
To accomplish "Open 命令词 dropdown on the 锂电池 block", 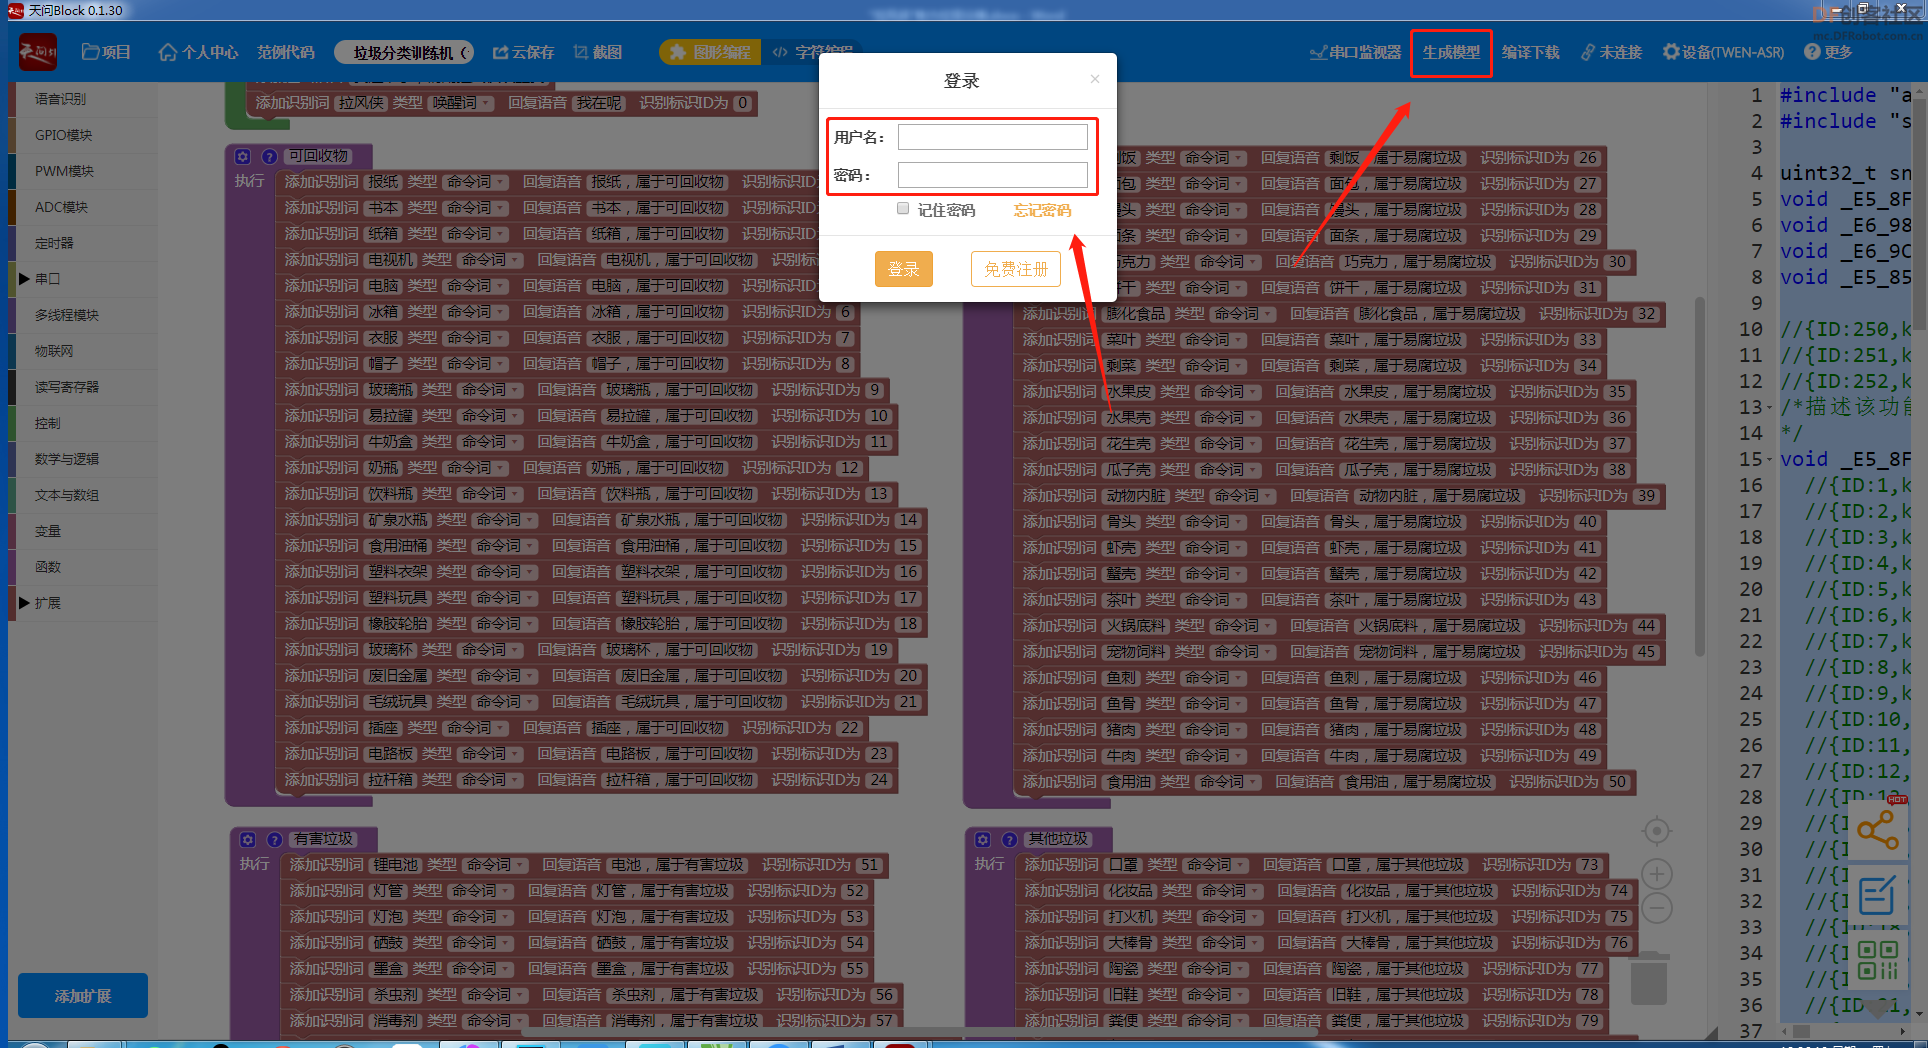I will click(x=495, y=865).
